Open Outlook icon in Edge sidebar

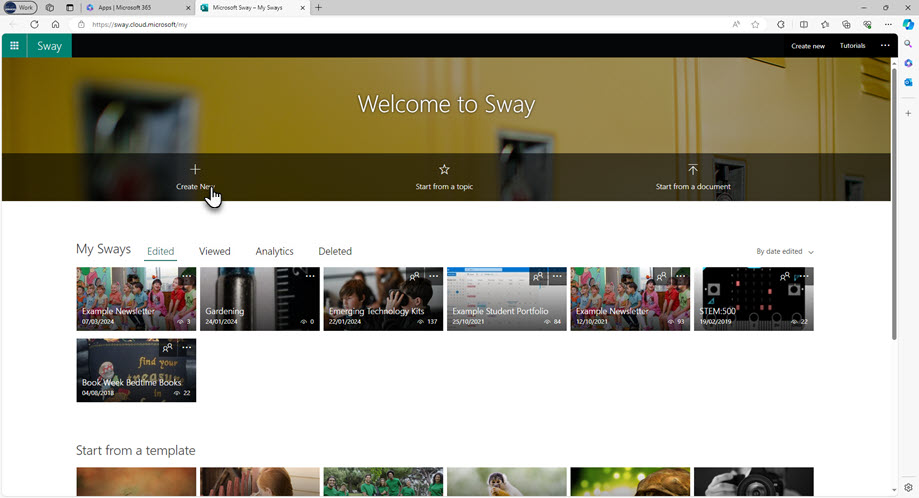coord(908,83)
